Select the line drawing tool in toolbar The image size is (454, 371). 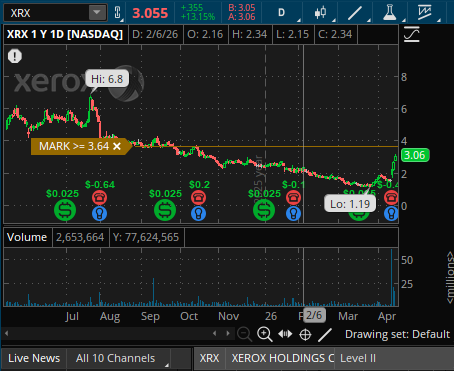click(355, 13)
